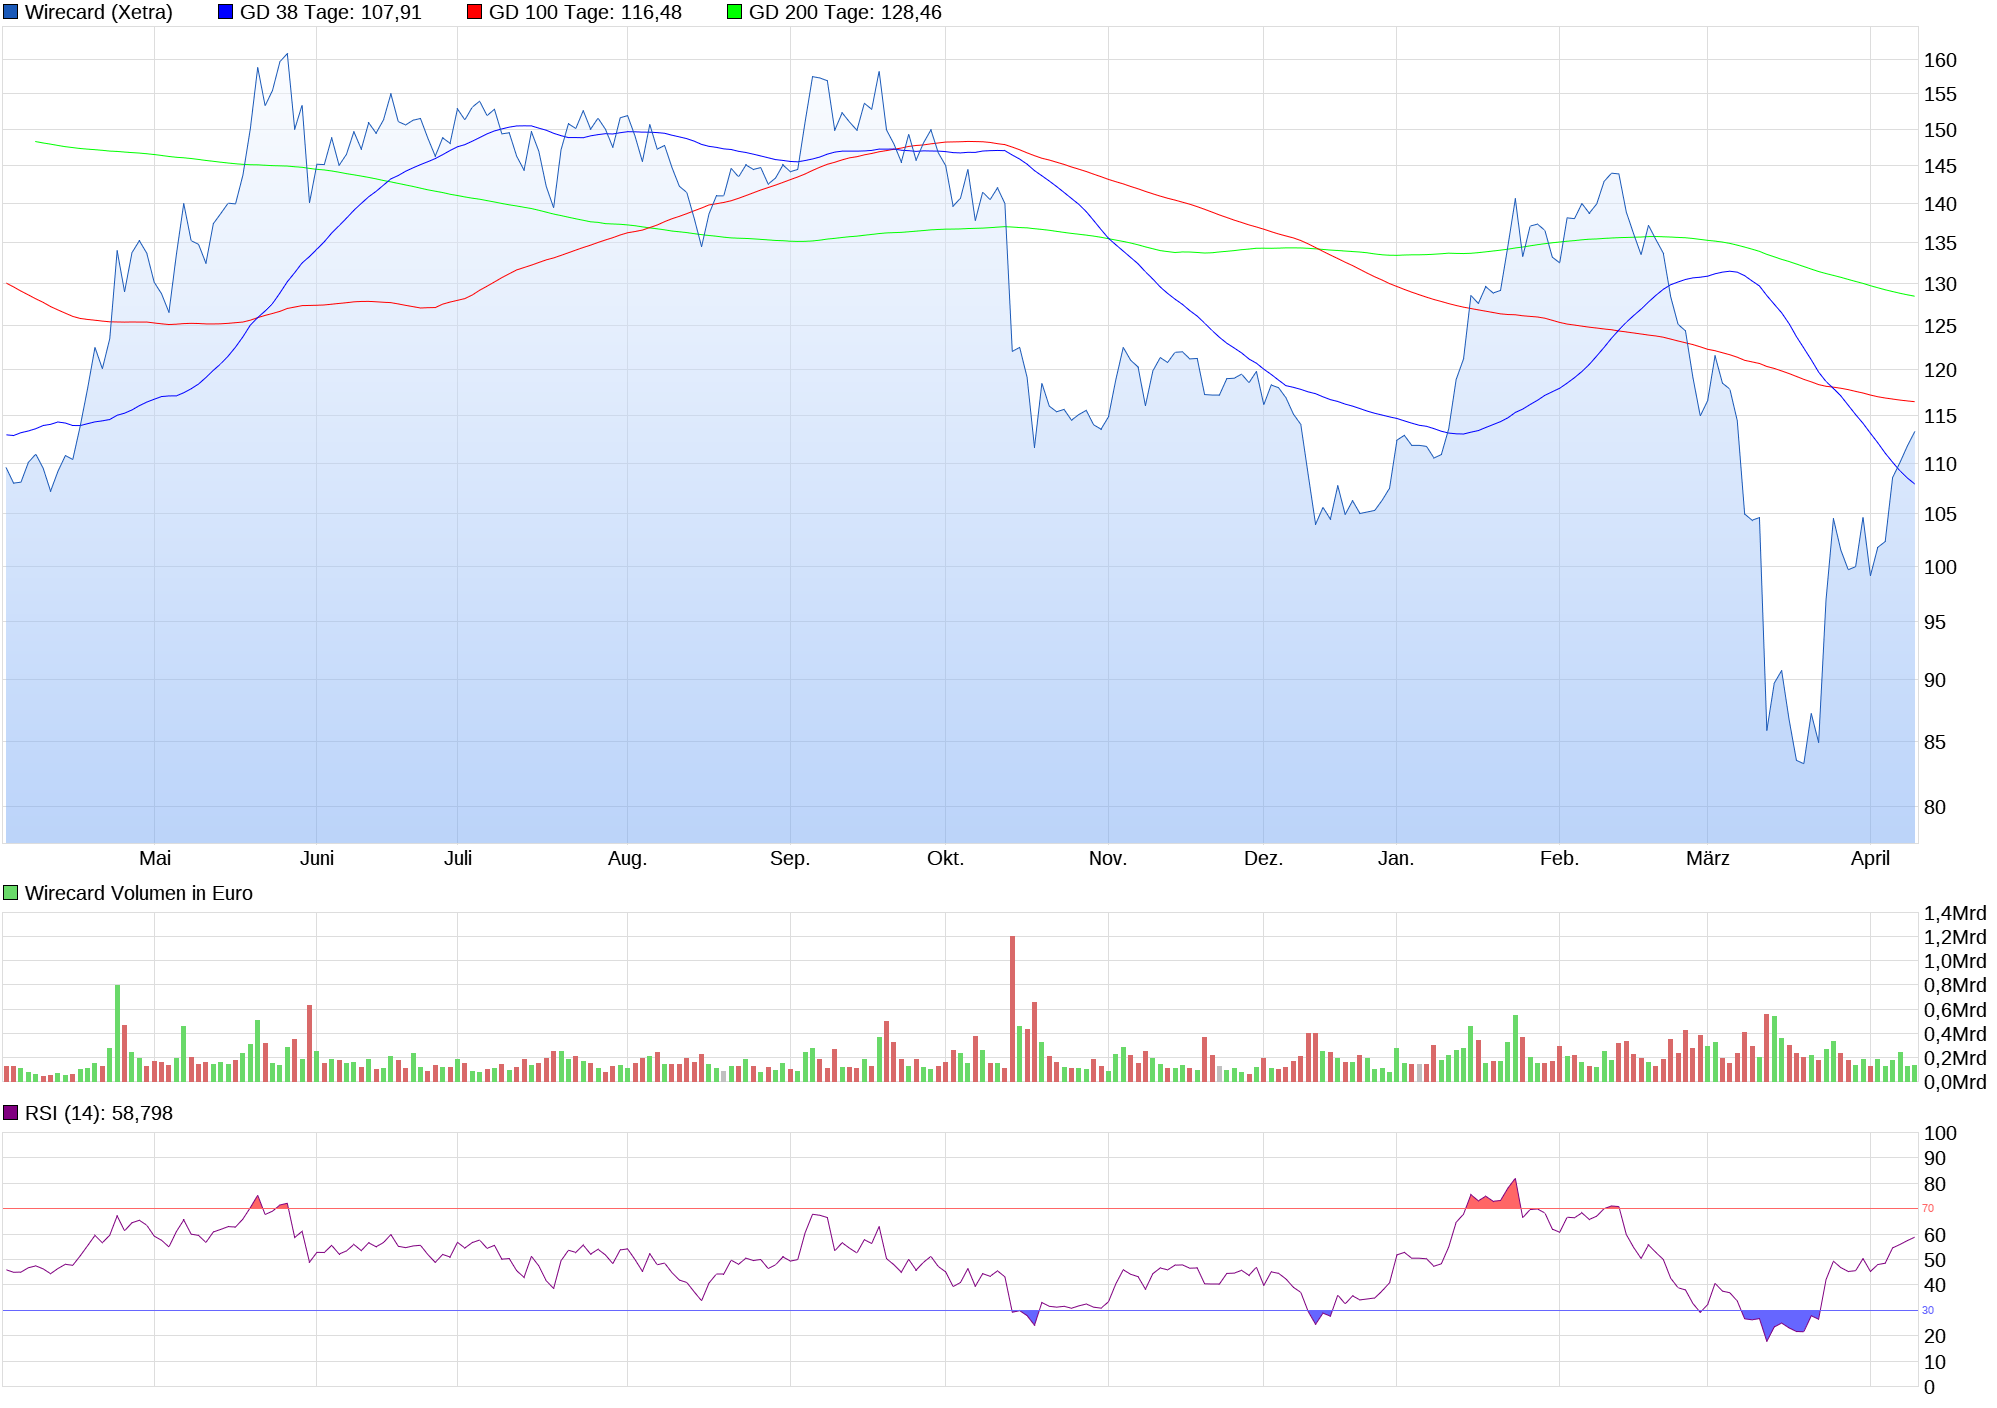
Task: Click the April month label on time axis
Action: (x=1870, y=858)
